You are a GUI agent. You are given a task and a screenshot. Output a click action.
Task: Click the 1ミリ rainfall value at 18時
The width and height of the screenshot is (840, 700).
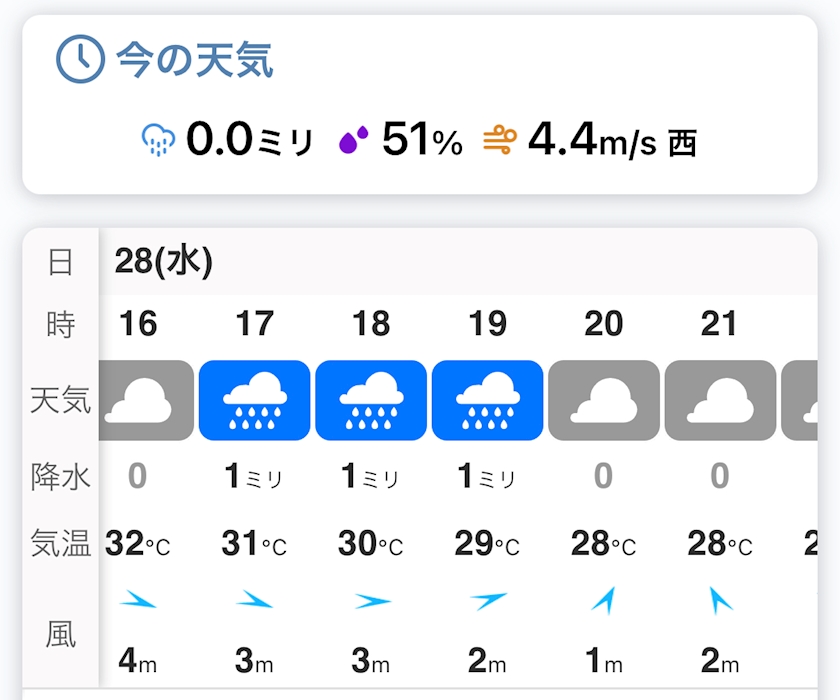pos(370,477)
